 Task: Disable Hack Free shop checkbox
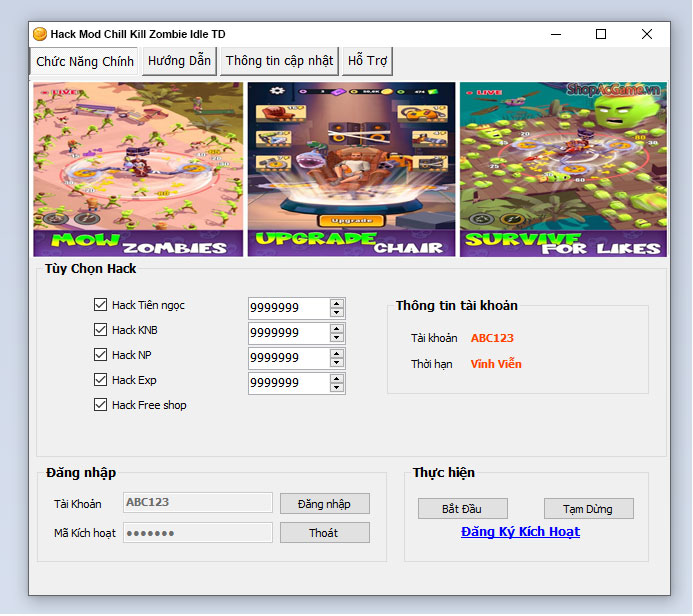(100, 405)
